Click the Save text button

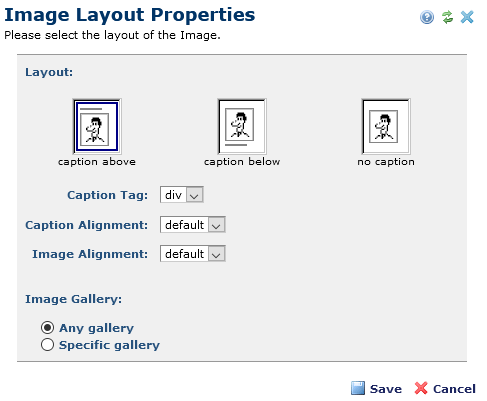(x=386, y=389)
